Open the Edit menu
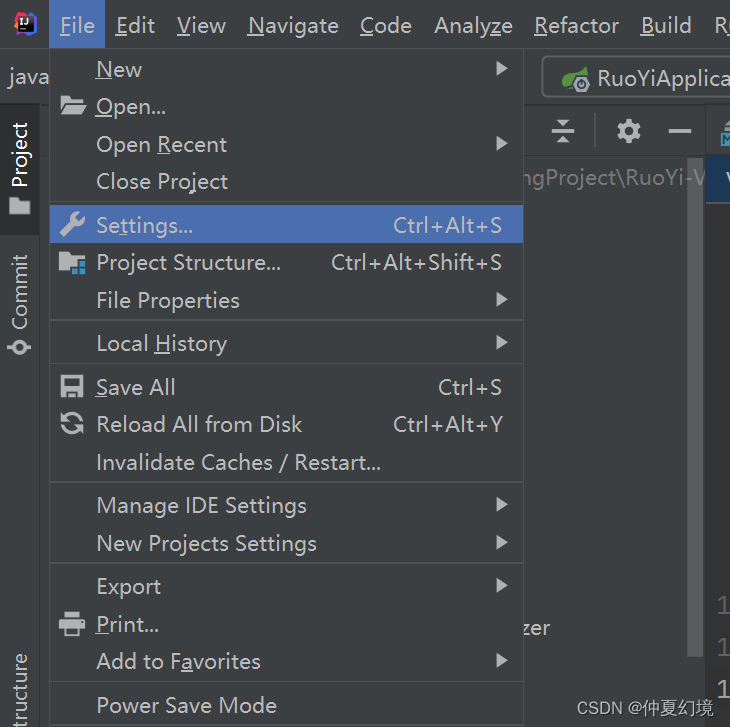This screenshot has height=727, width=730. coord(135,25)
